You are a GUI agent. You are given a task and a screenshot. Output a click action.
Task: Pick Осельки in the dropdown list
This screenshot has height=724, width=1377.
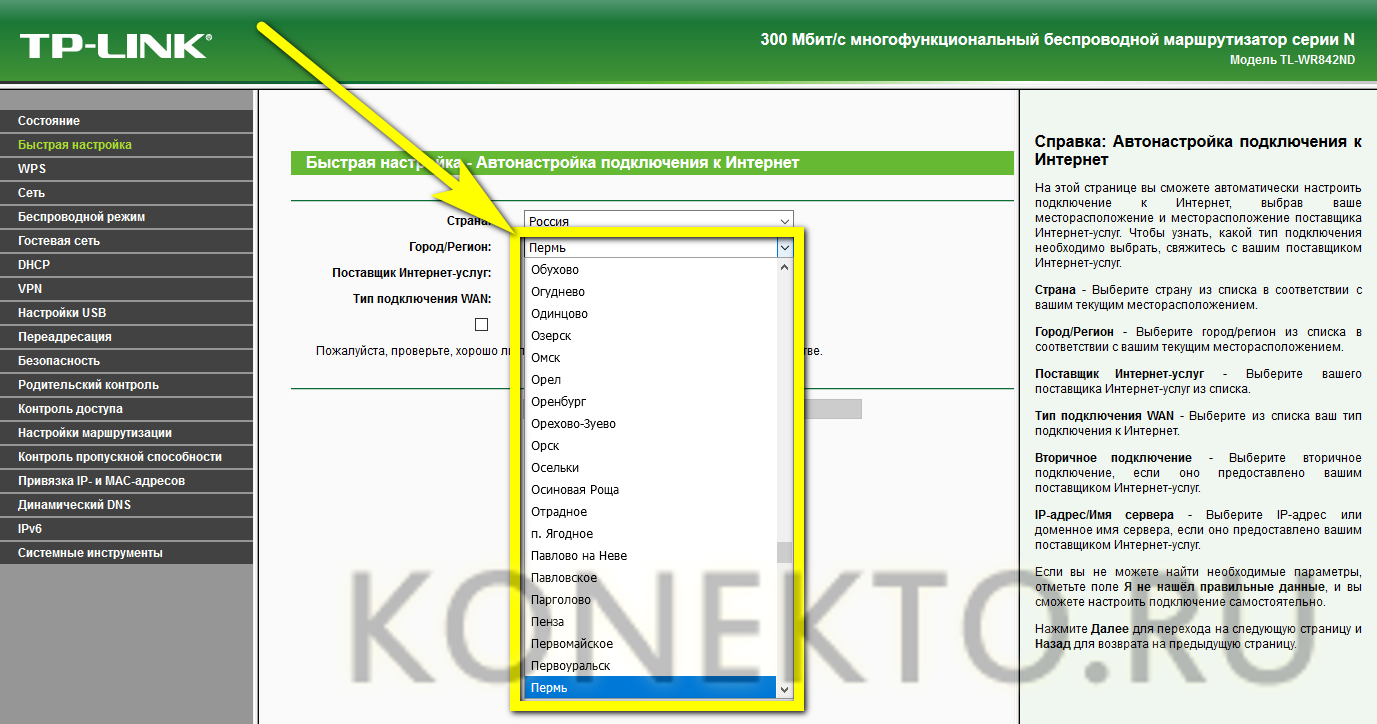[x=650, y=468]
